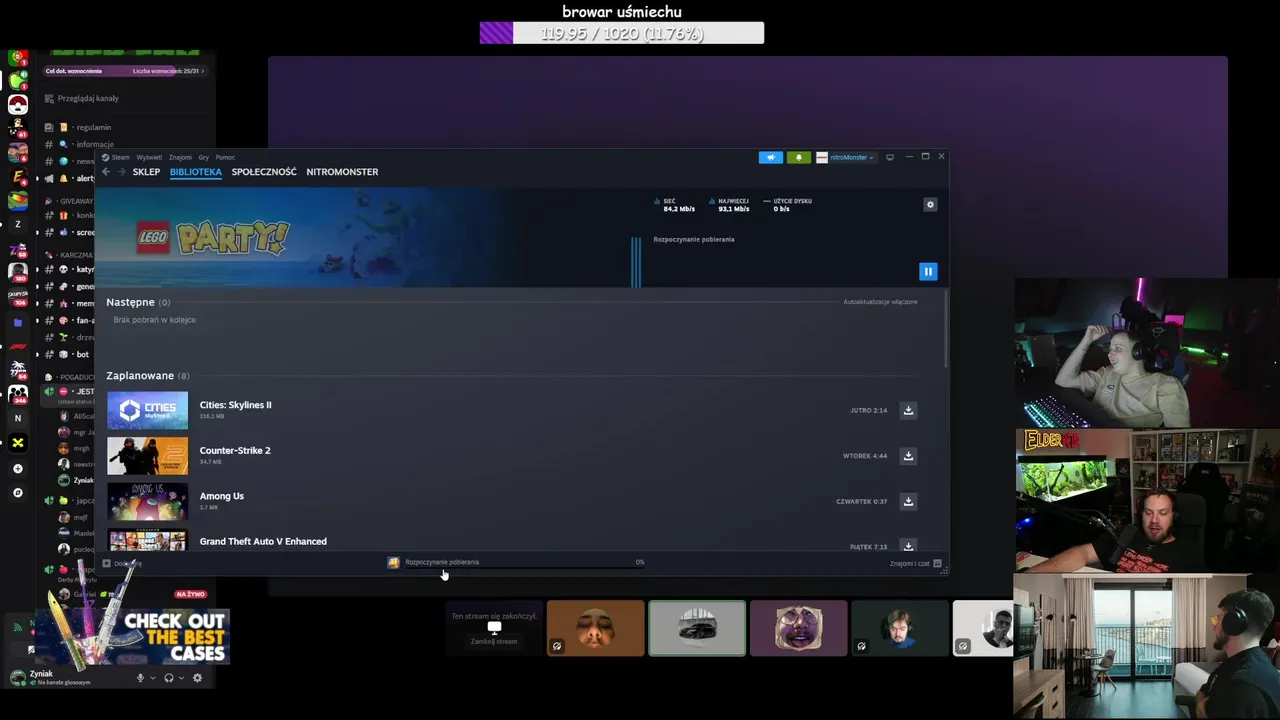Open the F1 logo server icon
The width and height of the screenshot is (1280, 720).
(x=17, y=347)
